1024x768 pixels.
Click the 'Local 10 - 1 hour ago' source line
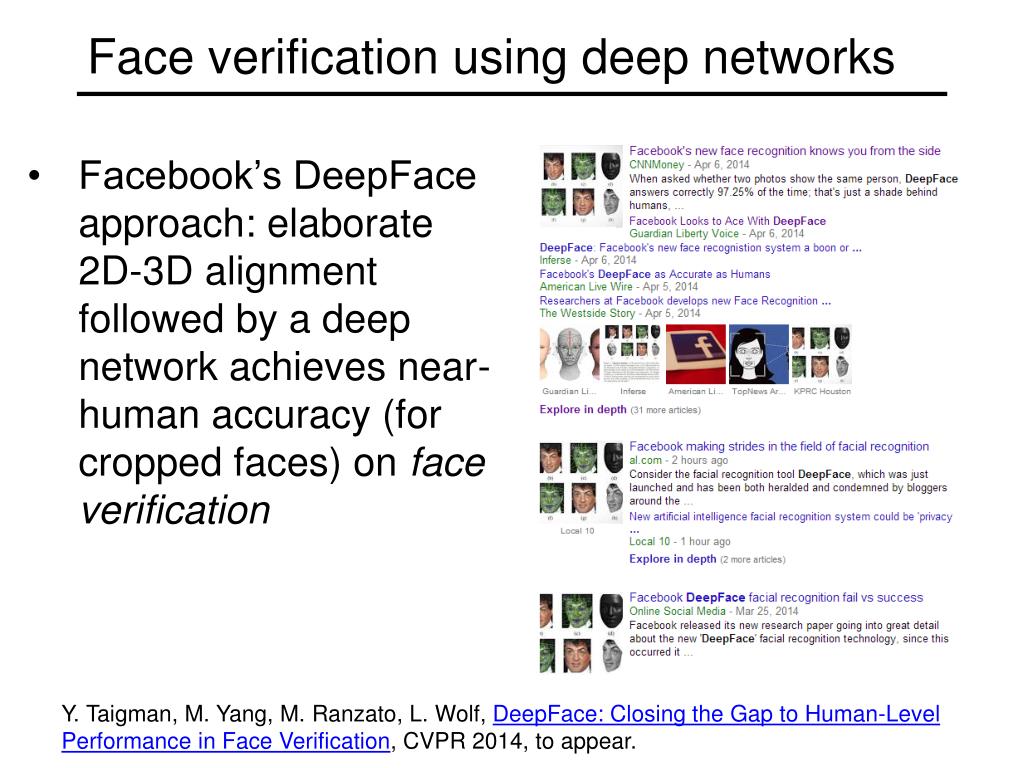(680, 541)
